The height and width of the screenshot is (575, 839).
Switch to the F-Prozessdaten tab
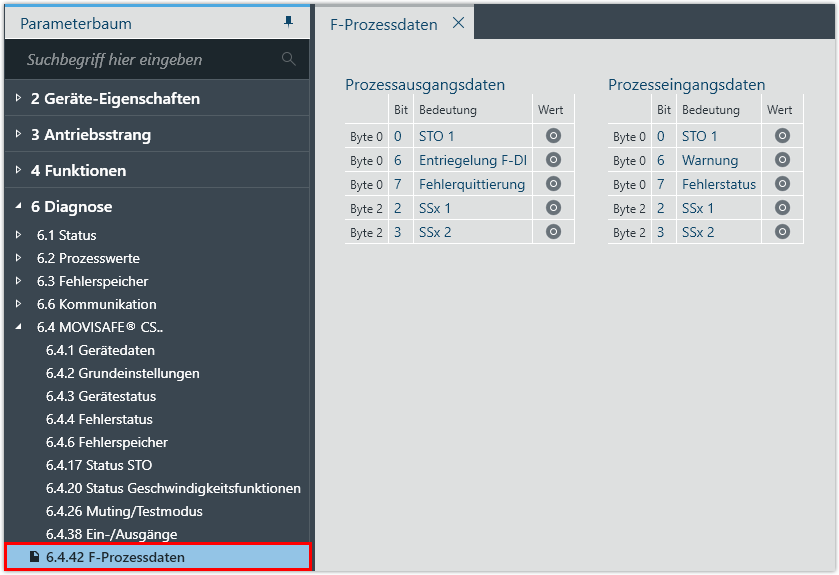pos(383,24)
